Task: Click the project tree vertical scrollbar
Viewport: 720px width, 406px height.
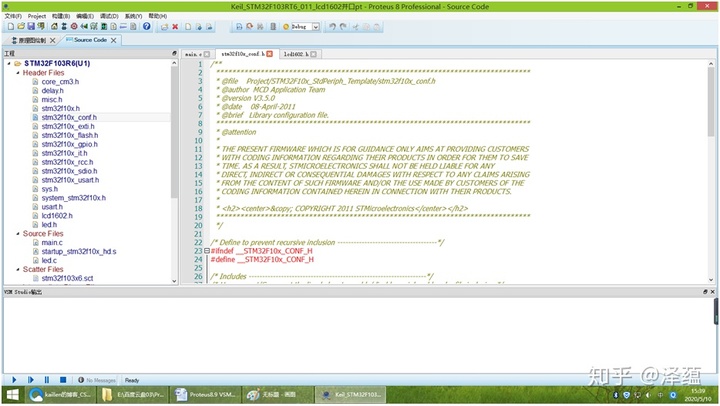Action: tap(174, 132)
